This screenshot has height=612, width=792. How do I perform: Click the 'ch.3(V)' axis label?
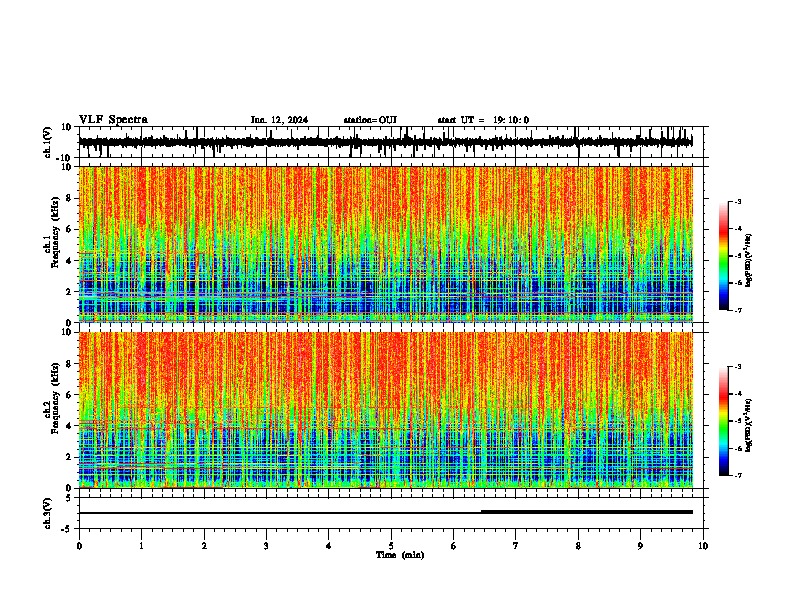(48, 513)
